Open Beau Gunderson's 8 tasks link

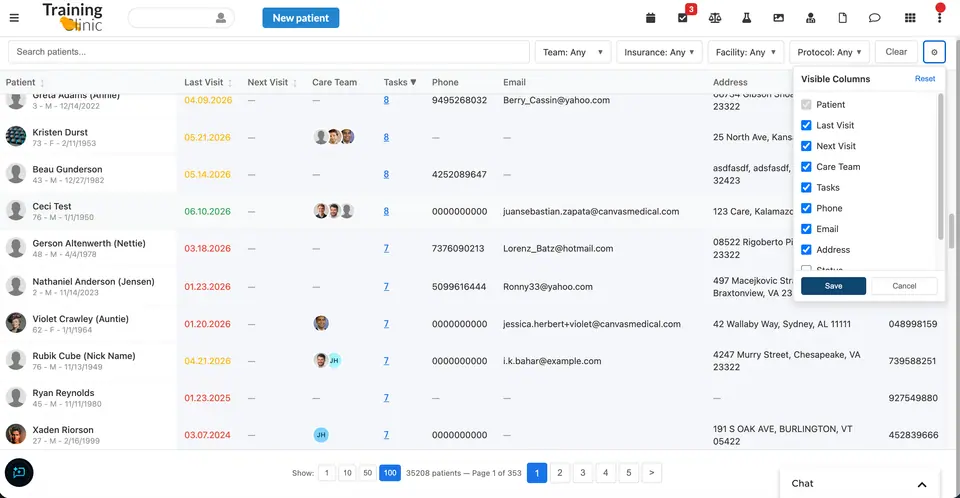pyautogui.click(x=386, y=174)
